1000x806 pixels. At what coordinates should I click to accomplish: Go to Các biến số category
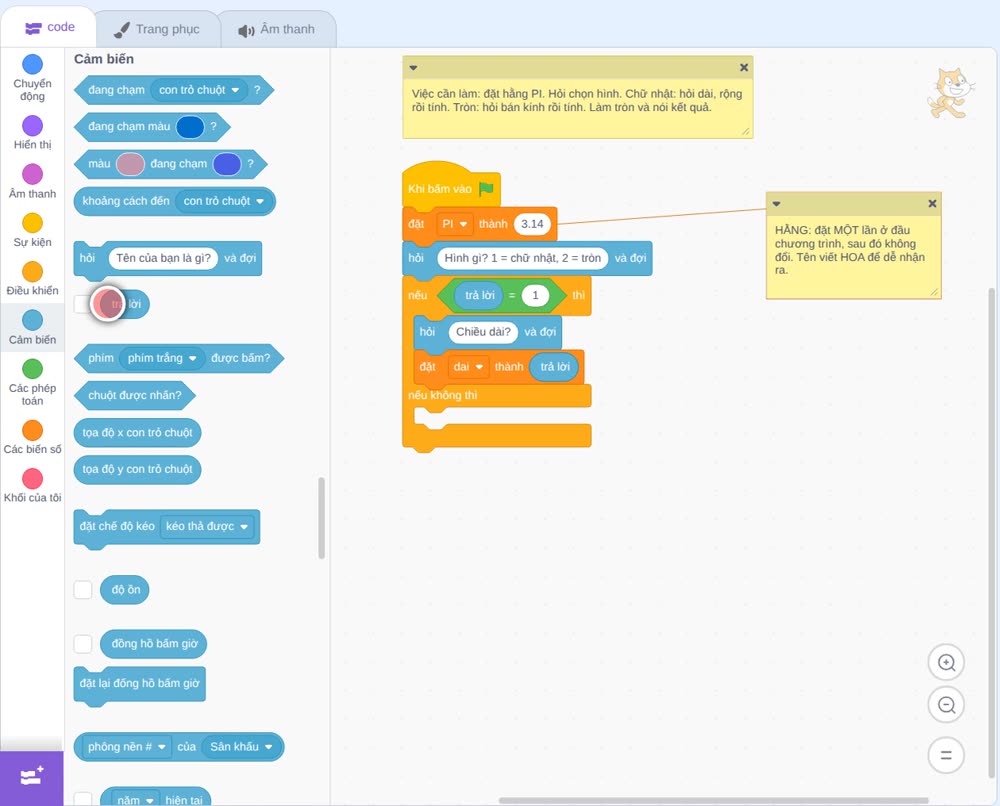pyautogui.click(x=33, y=437)
